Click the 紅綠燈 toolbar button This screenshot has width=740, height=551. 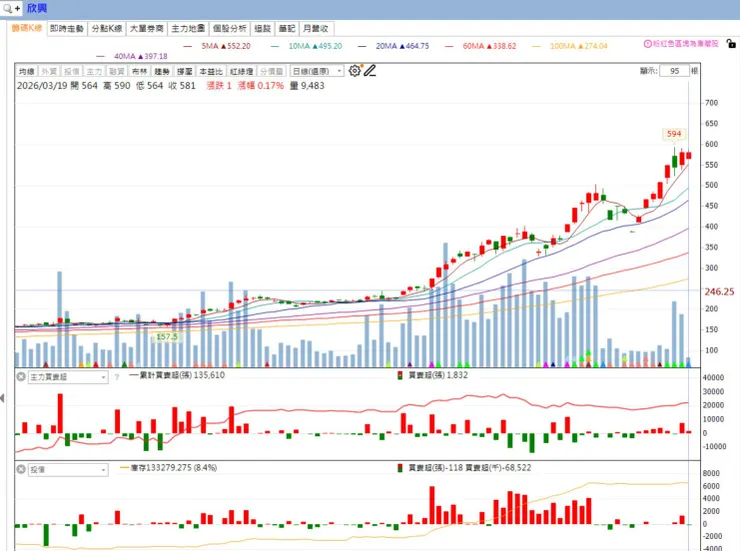(242, 71)
